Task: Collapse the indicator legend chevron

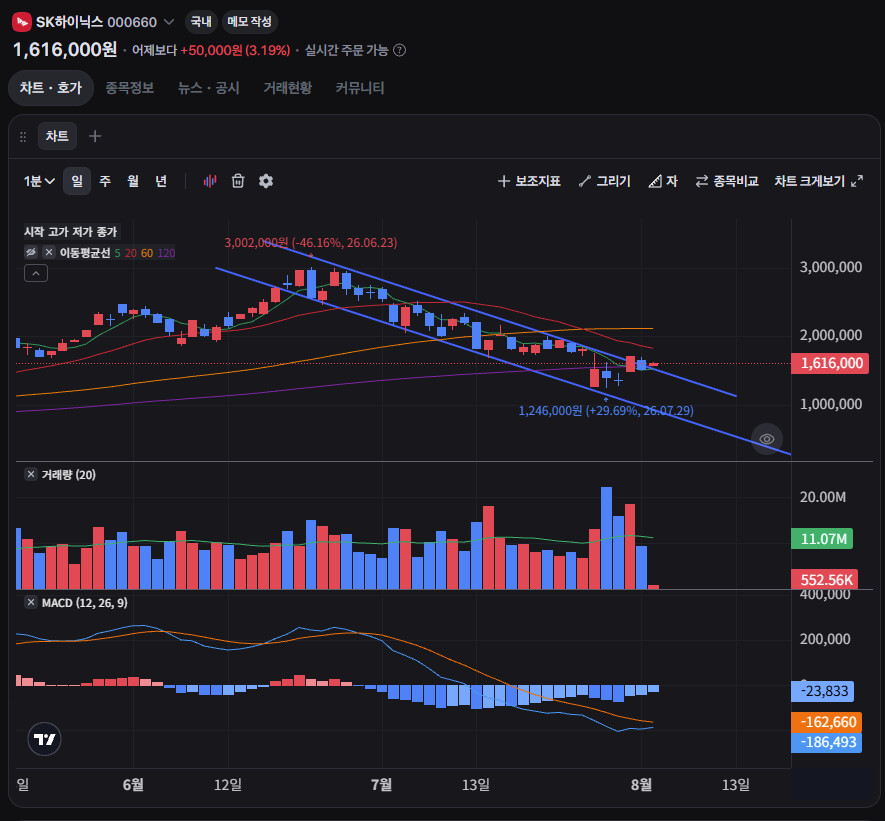Action: pyautogui.click(x=36, y=274)
